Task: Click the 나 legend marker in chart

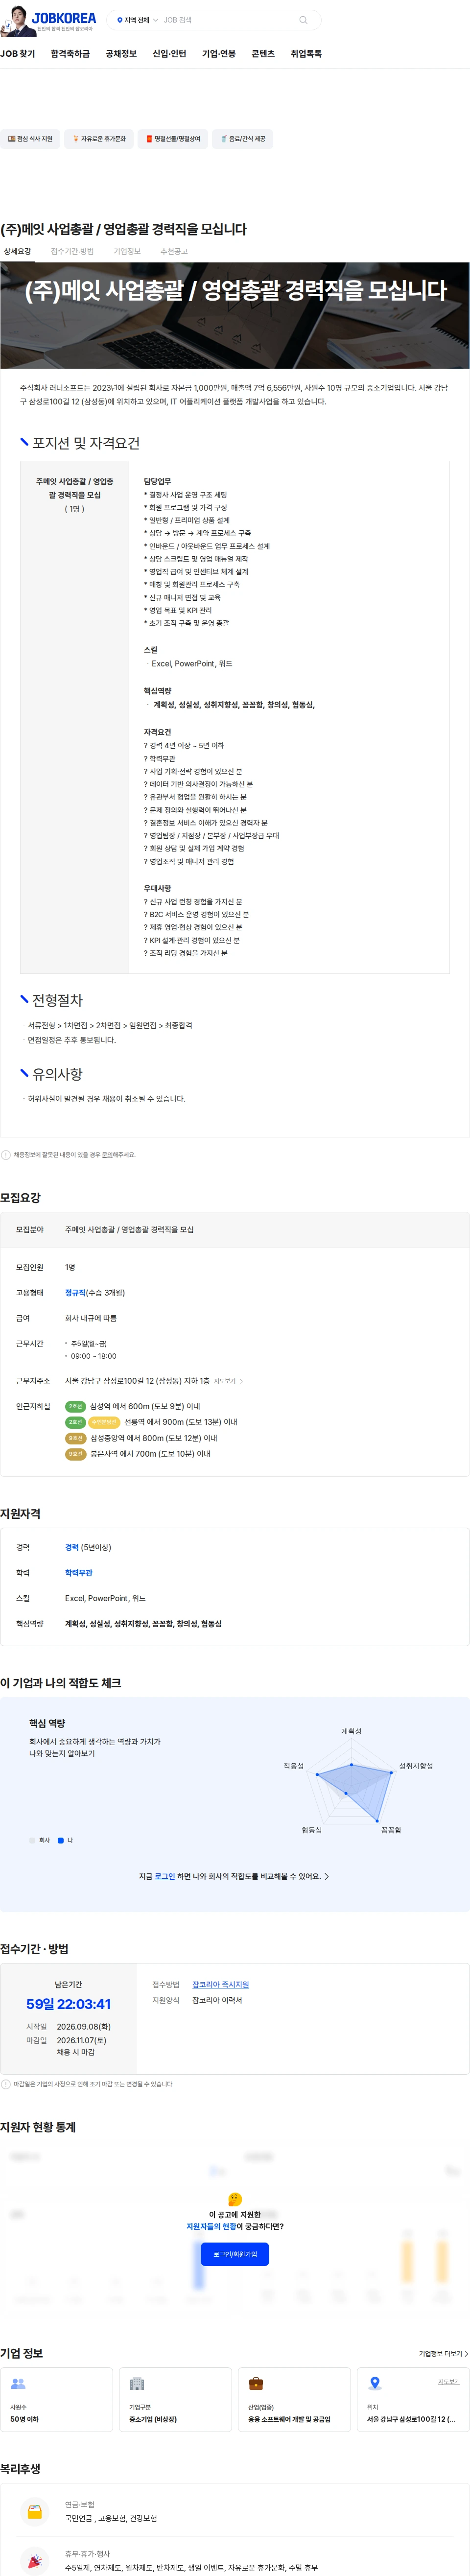Action: (61, 1840)
